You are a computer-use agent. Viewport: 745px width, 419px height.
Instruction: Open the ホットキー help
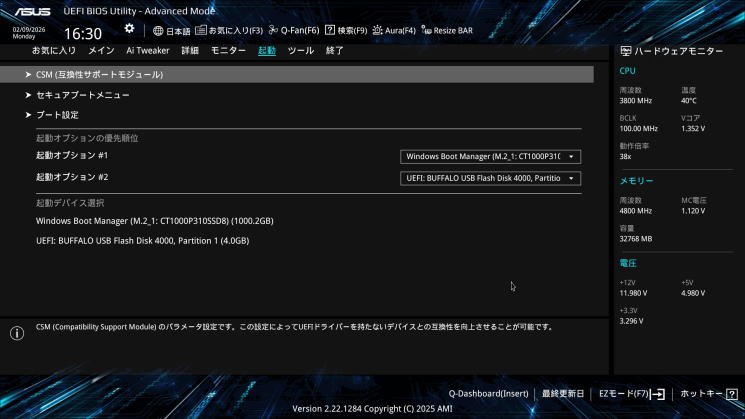[707, 394]
